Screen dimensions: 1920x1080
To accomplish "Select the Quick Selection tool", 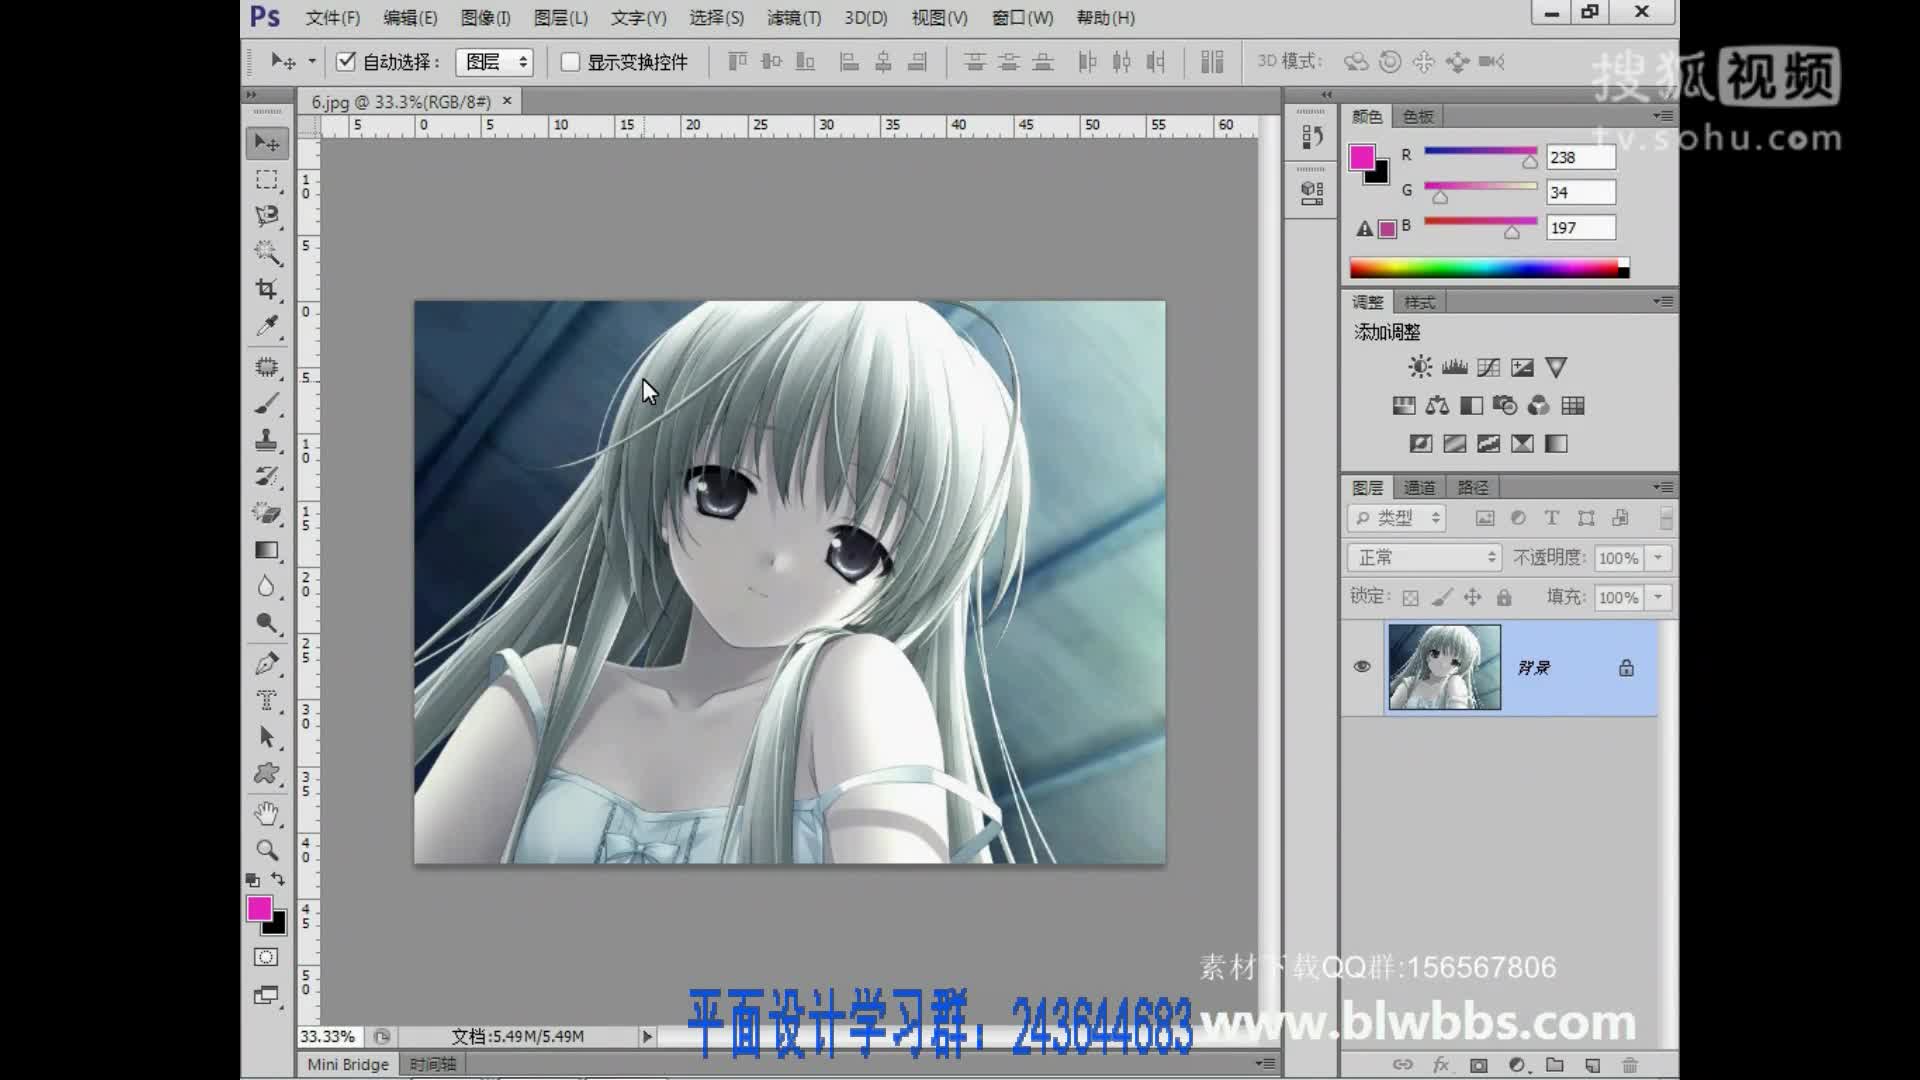I will 267,252.
